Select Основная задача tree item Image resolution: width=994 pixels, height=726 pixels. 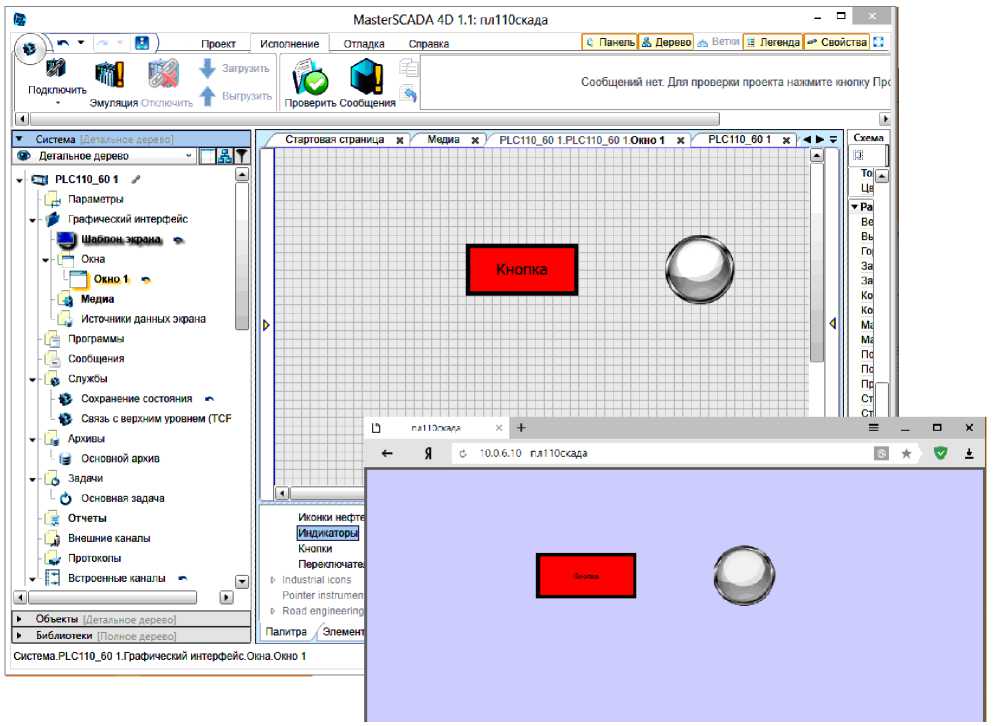(x=122, y=498)
